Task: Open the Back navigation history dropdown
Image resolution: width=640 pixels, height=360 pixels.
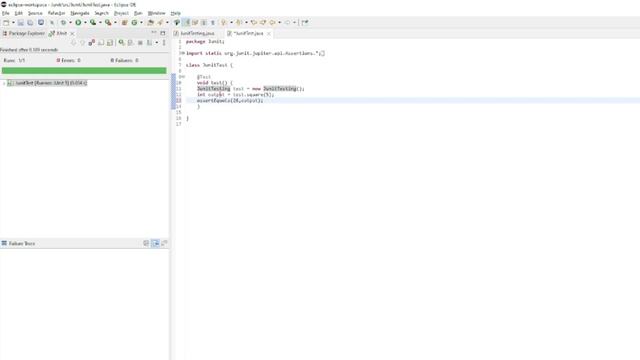Action: tap(280, 22)
